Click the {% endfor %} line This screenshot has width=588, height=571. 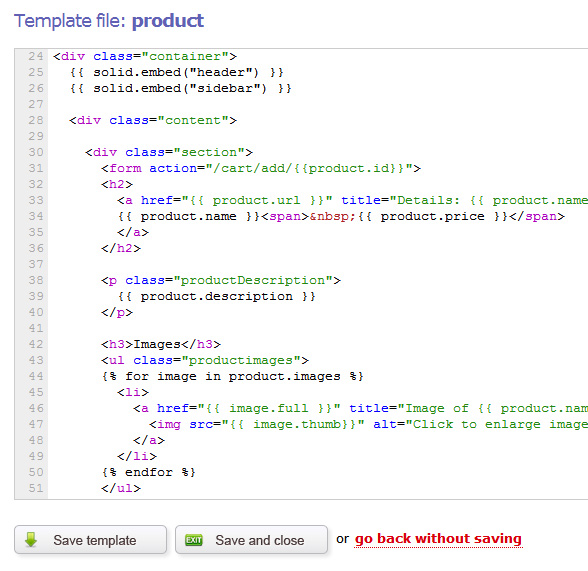[x=148, y=472]
